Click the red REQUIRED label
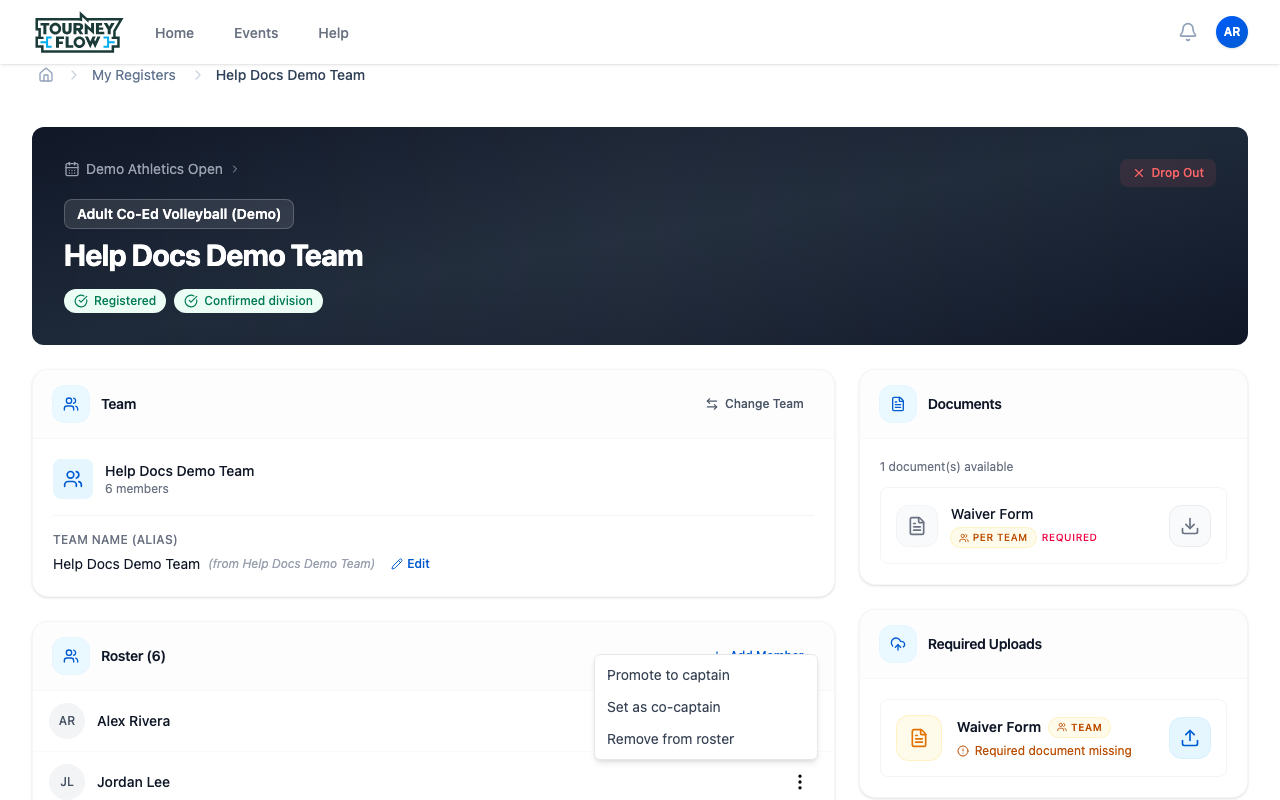The width and height of the screenshot is (1280, 800). click(1069, 538)
